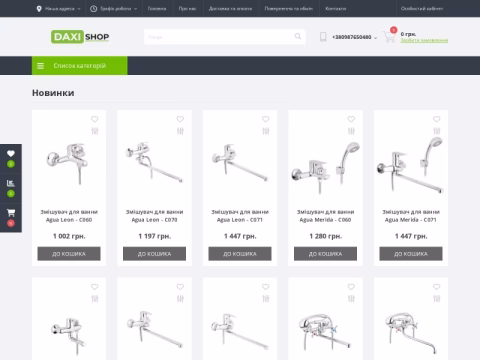Add Aqua Leon C060 to wishlist heart
Viewport: 480px width, 360px height.
(x=95, y=119)
